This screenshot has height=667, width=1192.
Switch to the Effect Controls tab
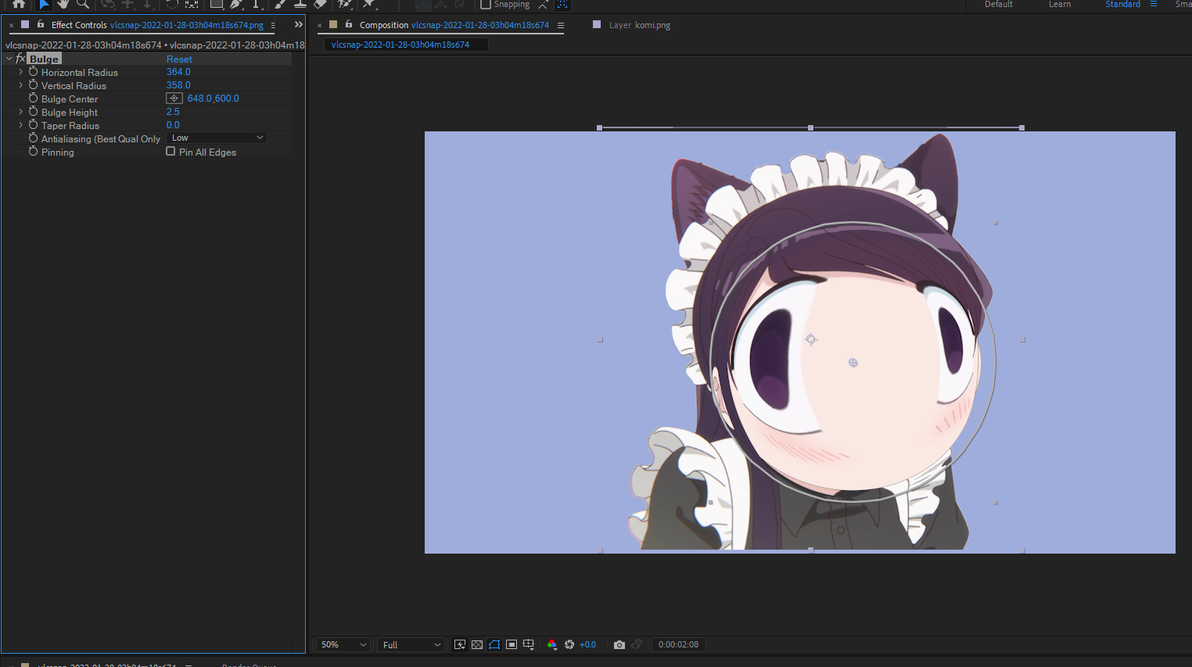pos(157,25)
